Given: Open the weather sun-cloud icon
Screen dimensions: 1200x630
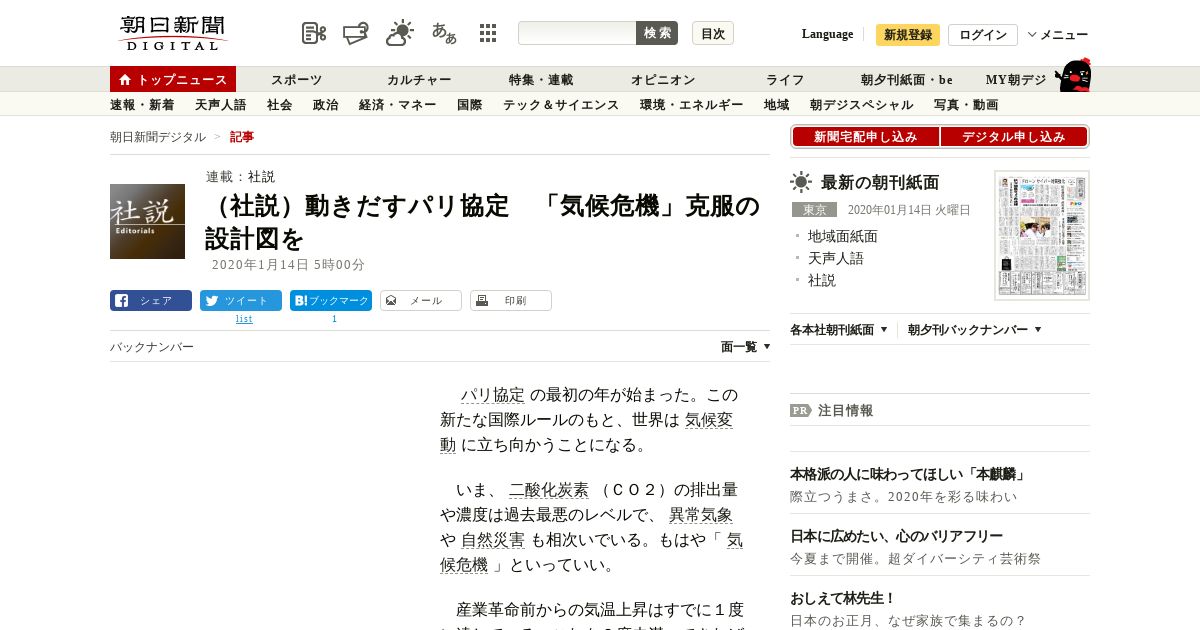Looking at the screenshot, I should coord(400,33).
